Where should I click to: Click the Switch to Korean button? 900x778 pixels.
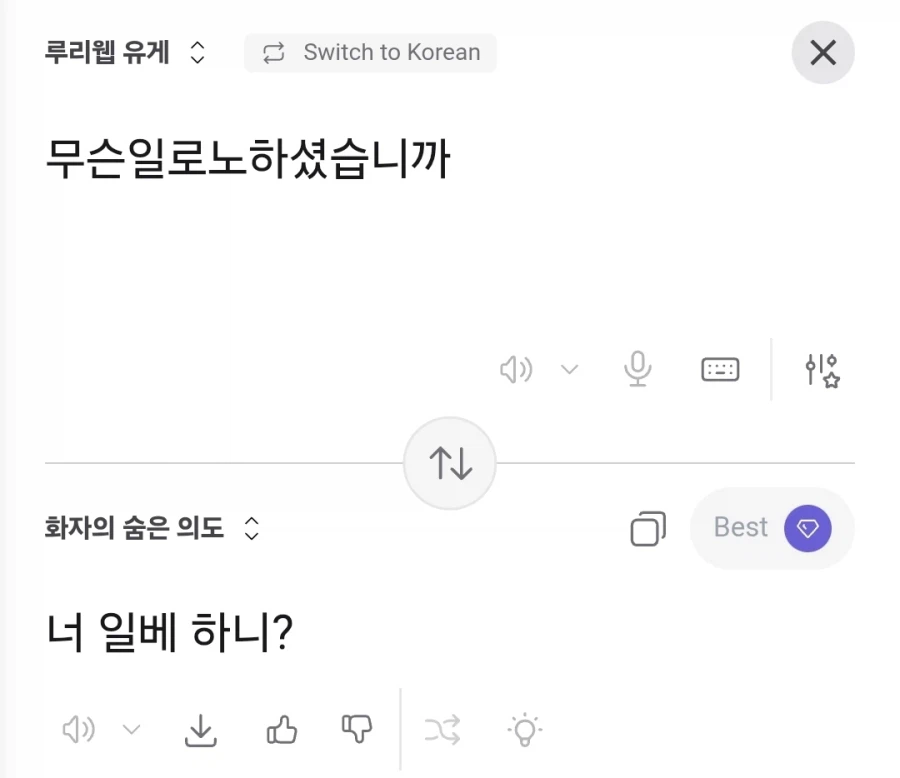pos(370,52)
